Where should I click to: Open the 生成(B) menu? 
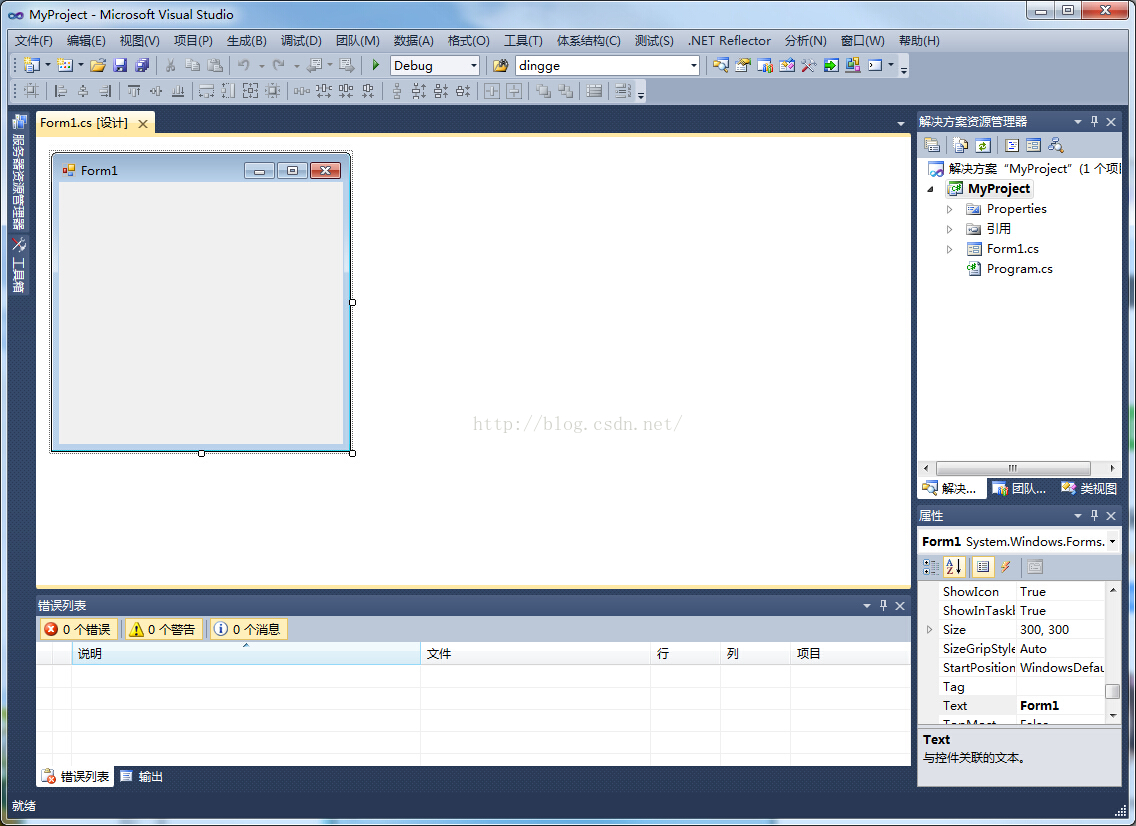[x=247, y=41]
